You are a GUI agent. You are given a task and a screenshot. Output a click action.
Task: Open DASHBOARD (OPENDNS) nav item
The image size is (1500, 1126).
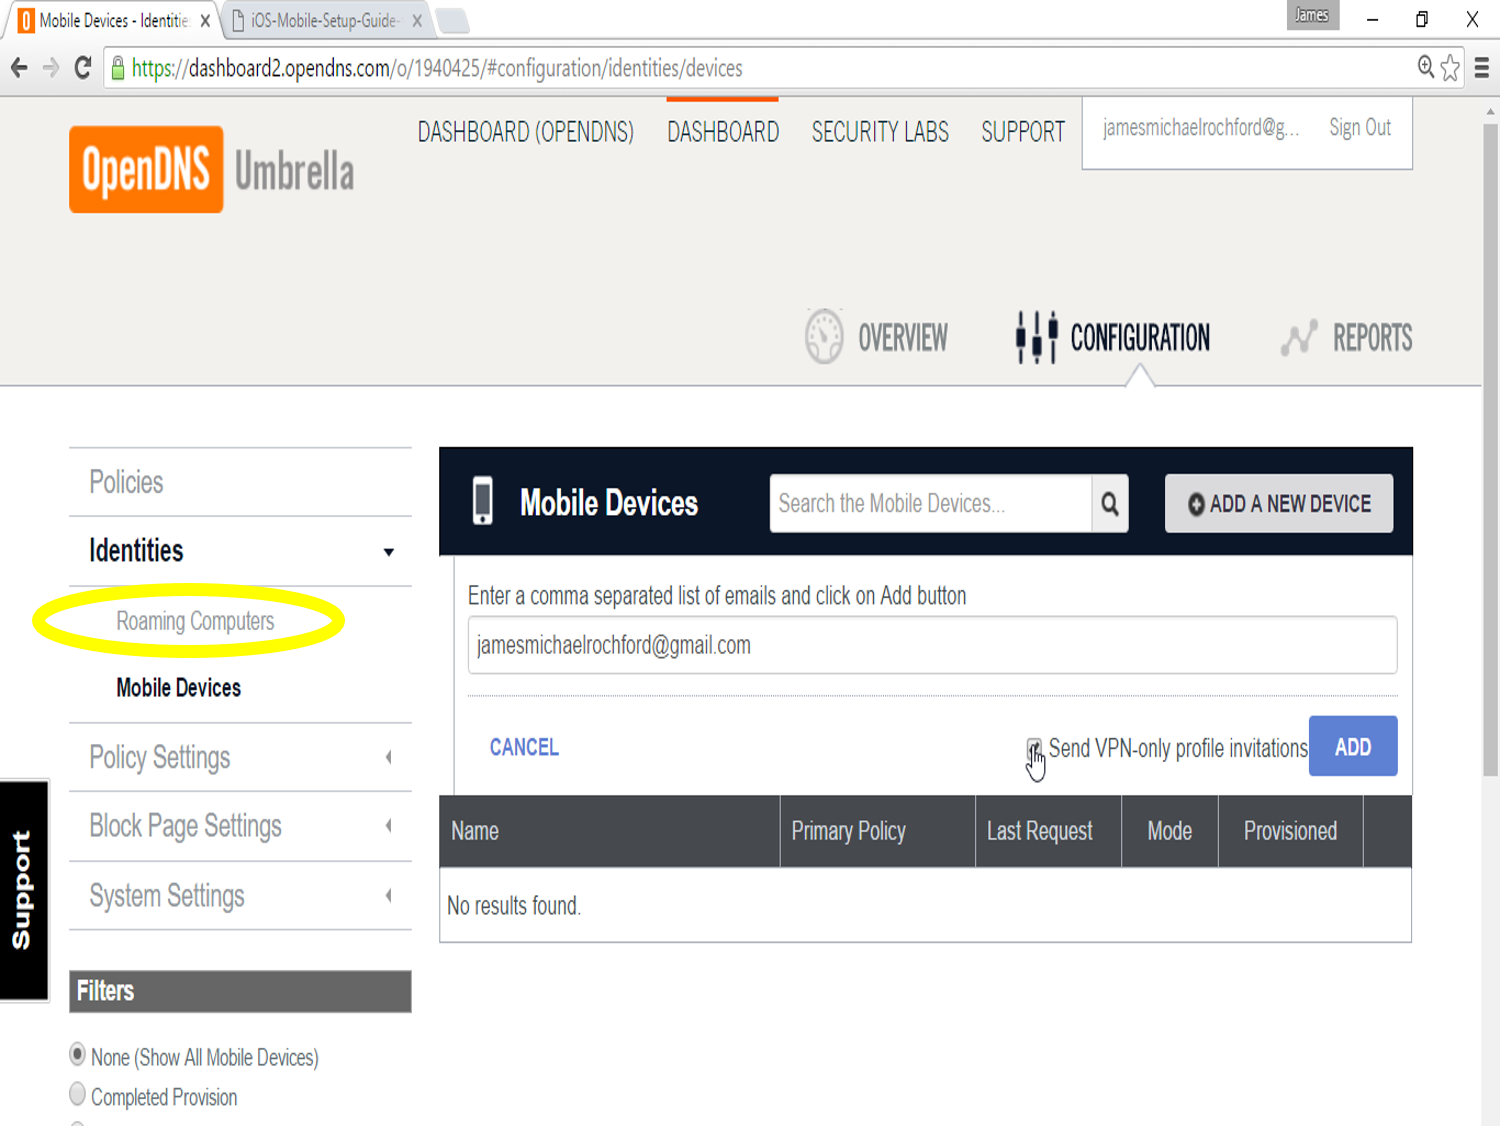[526, 132]
